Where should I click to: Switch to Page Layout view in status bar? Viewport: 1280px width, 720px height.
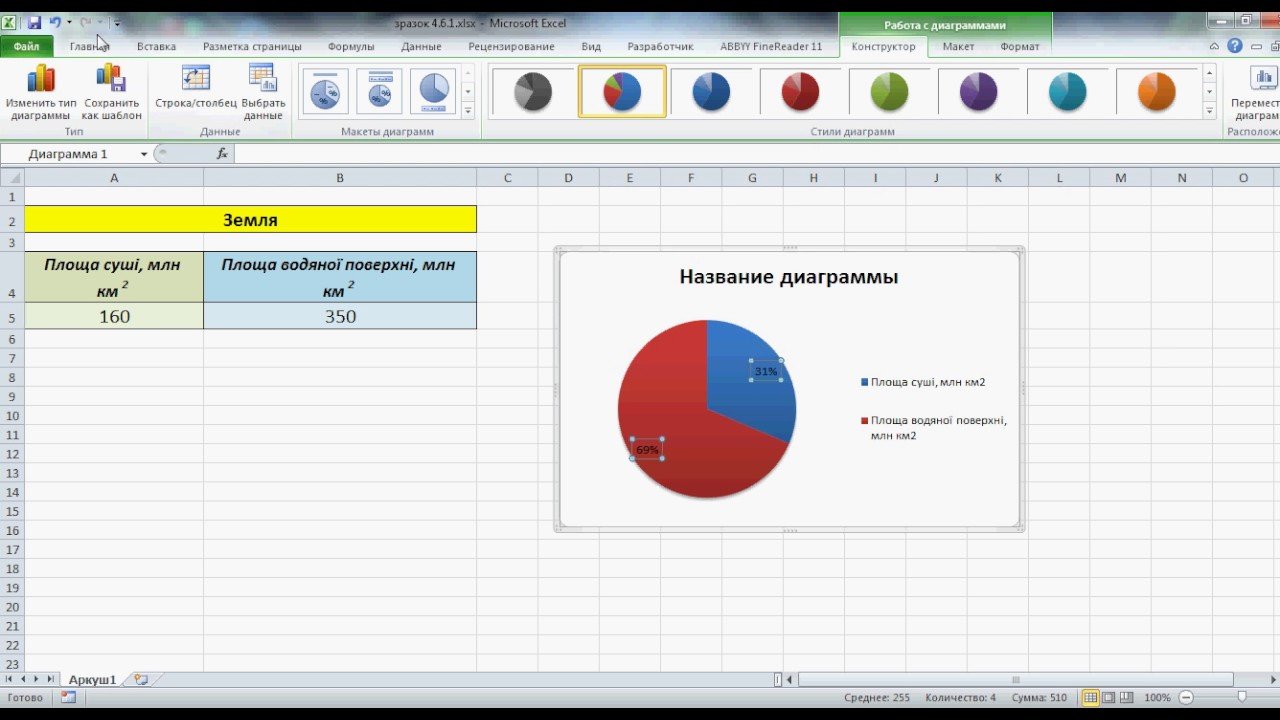coord(1109,697)
